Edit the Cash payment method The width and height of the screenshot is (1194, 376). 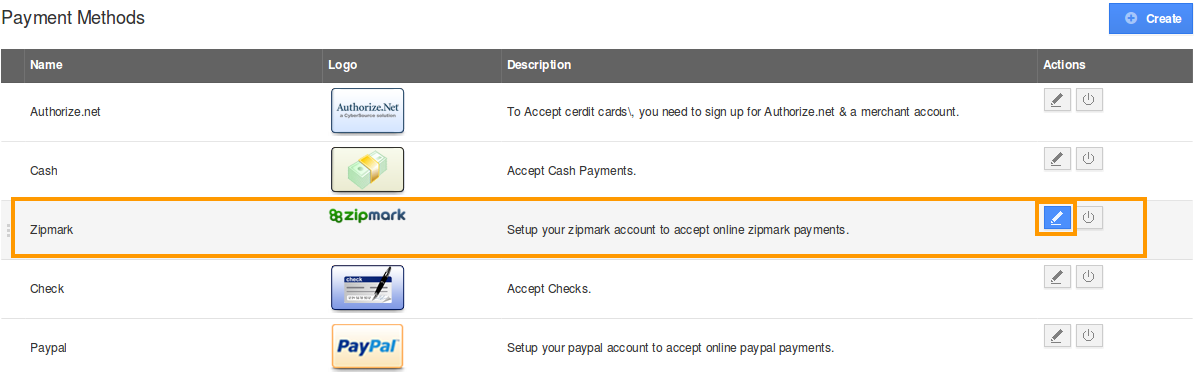(x=1057, y=158)
